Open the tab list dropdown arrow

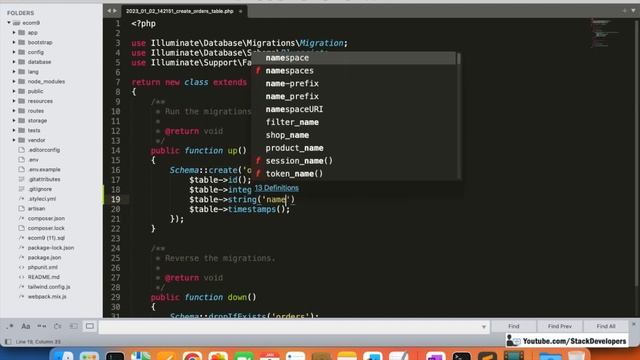pyautogui.click(x=633, y=11)
